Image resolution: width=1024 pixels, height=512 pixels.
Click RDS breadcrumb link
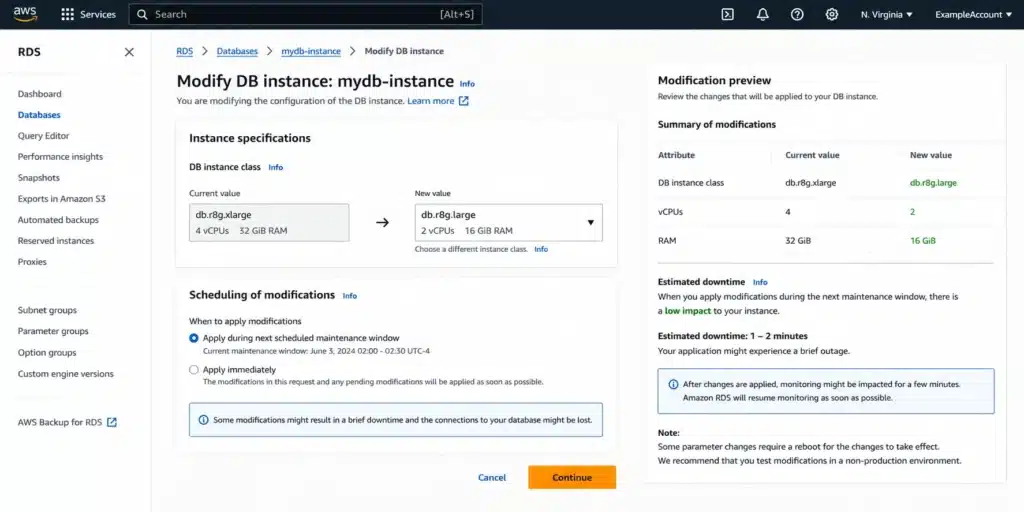[185, 51]
